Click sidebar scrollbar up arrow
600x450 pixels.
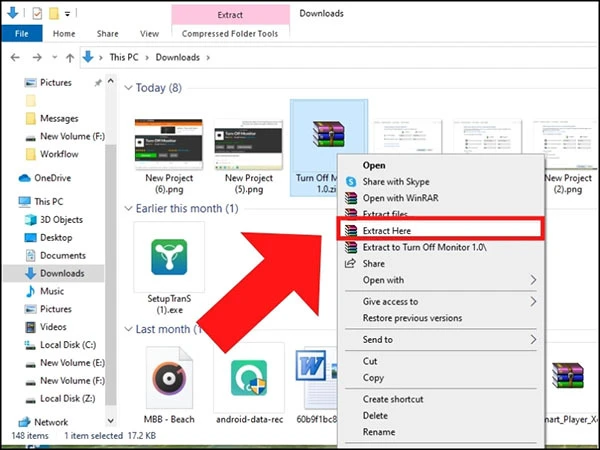click(x=111, y=81)
